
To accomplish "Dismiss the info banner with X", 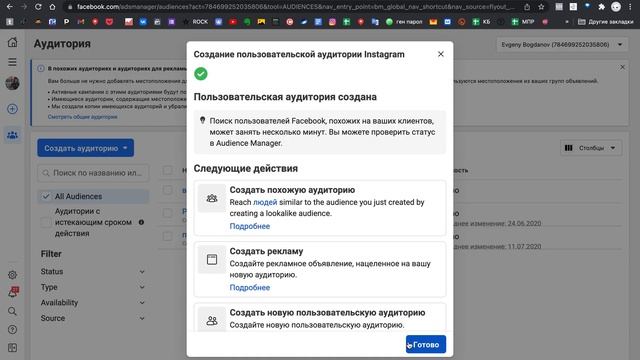I will tap(622, 67).
